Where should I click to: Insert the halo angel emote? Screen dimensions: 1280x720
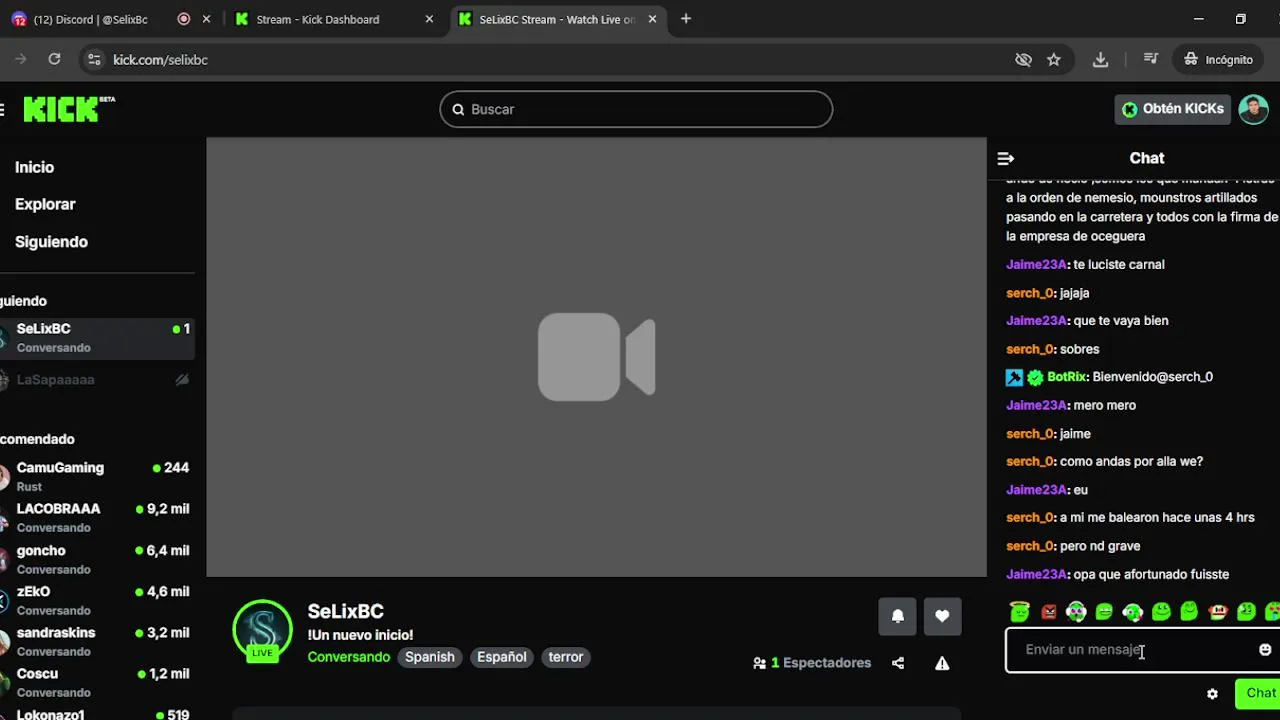1019,611
